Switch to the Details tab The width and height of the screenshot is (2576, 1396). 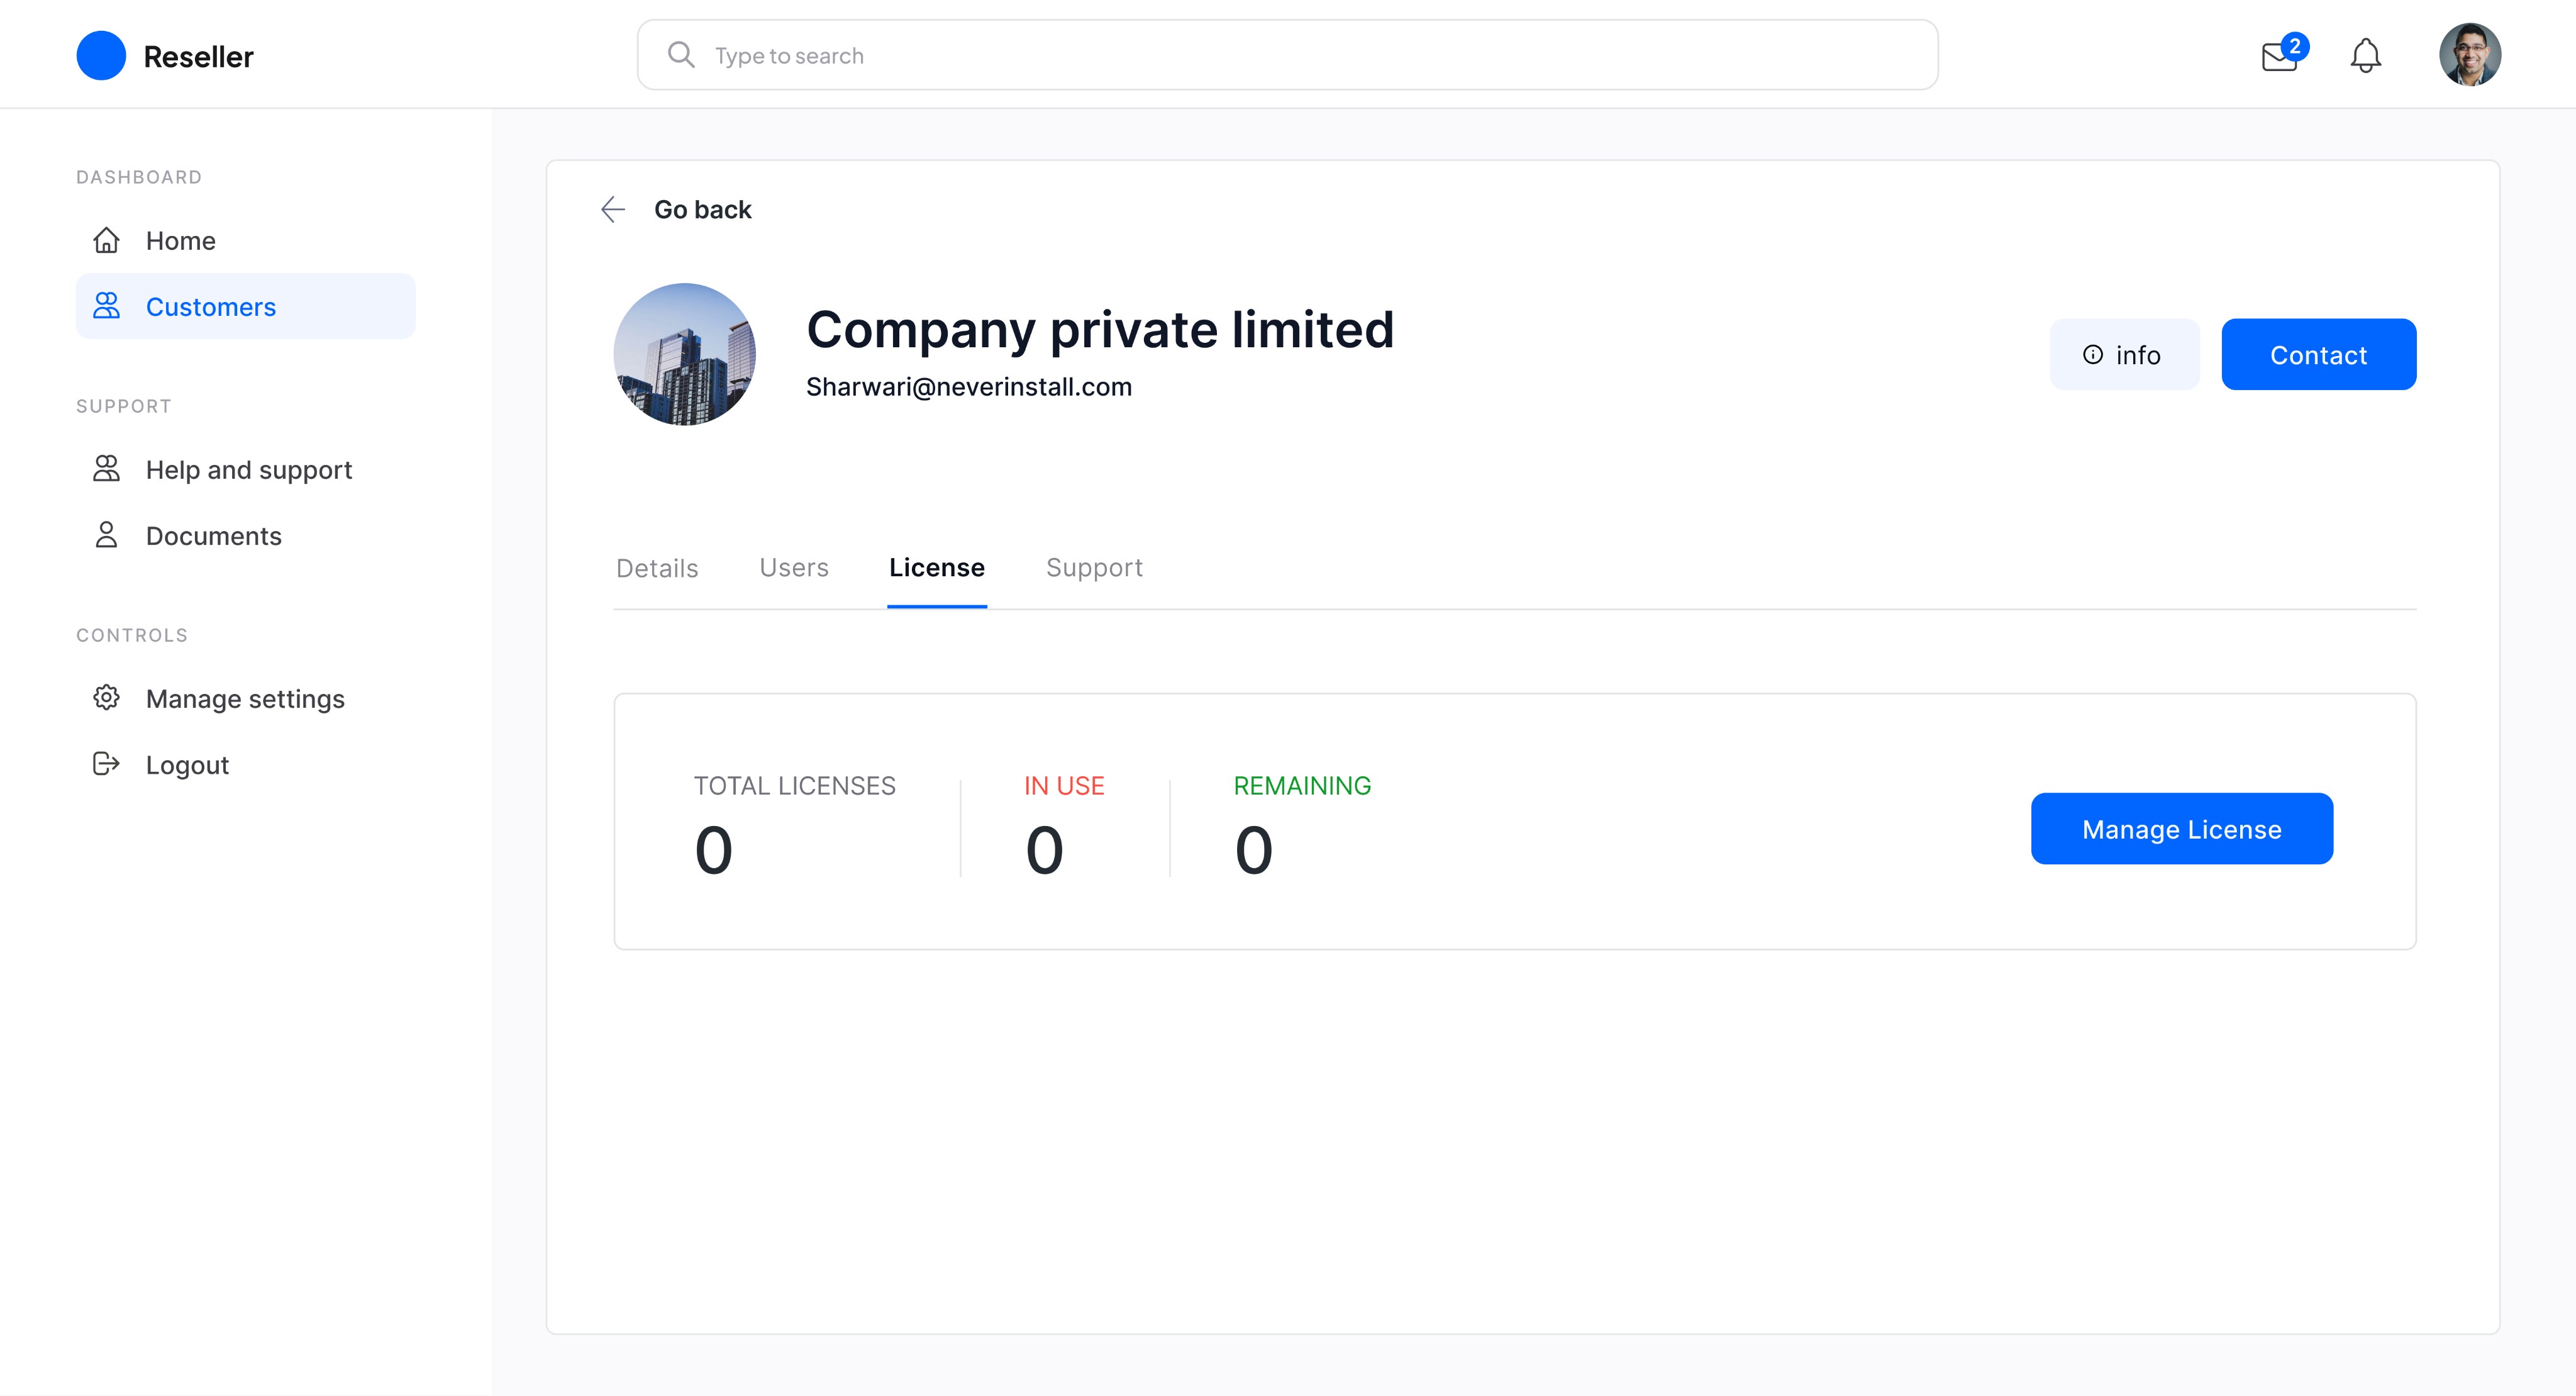[x=657, y=568]
